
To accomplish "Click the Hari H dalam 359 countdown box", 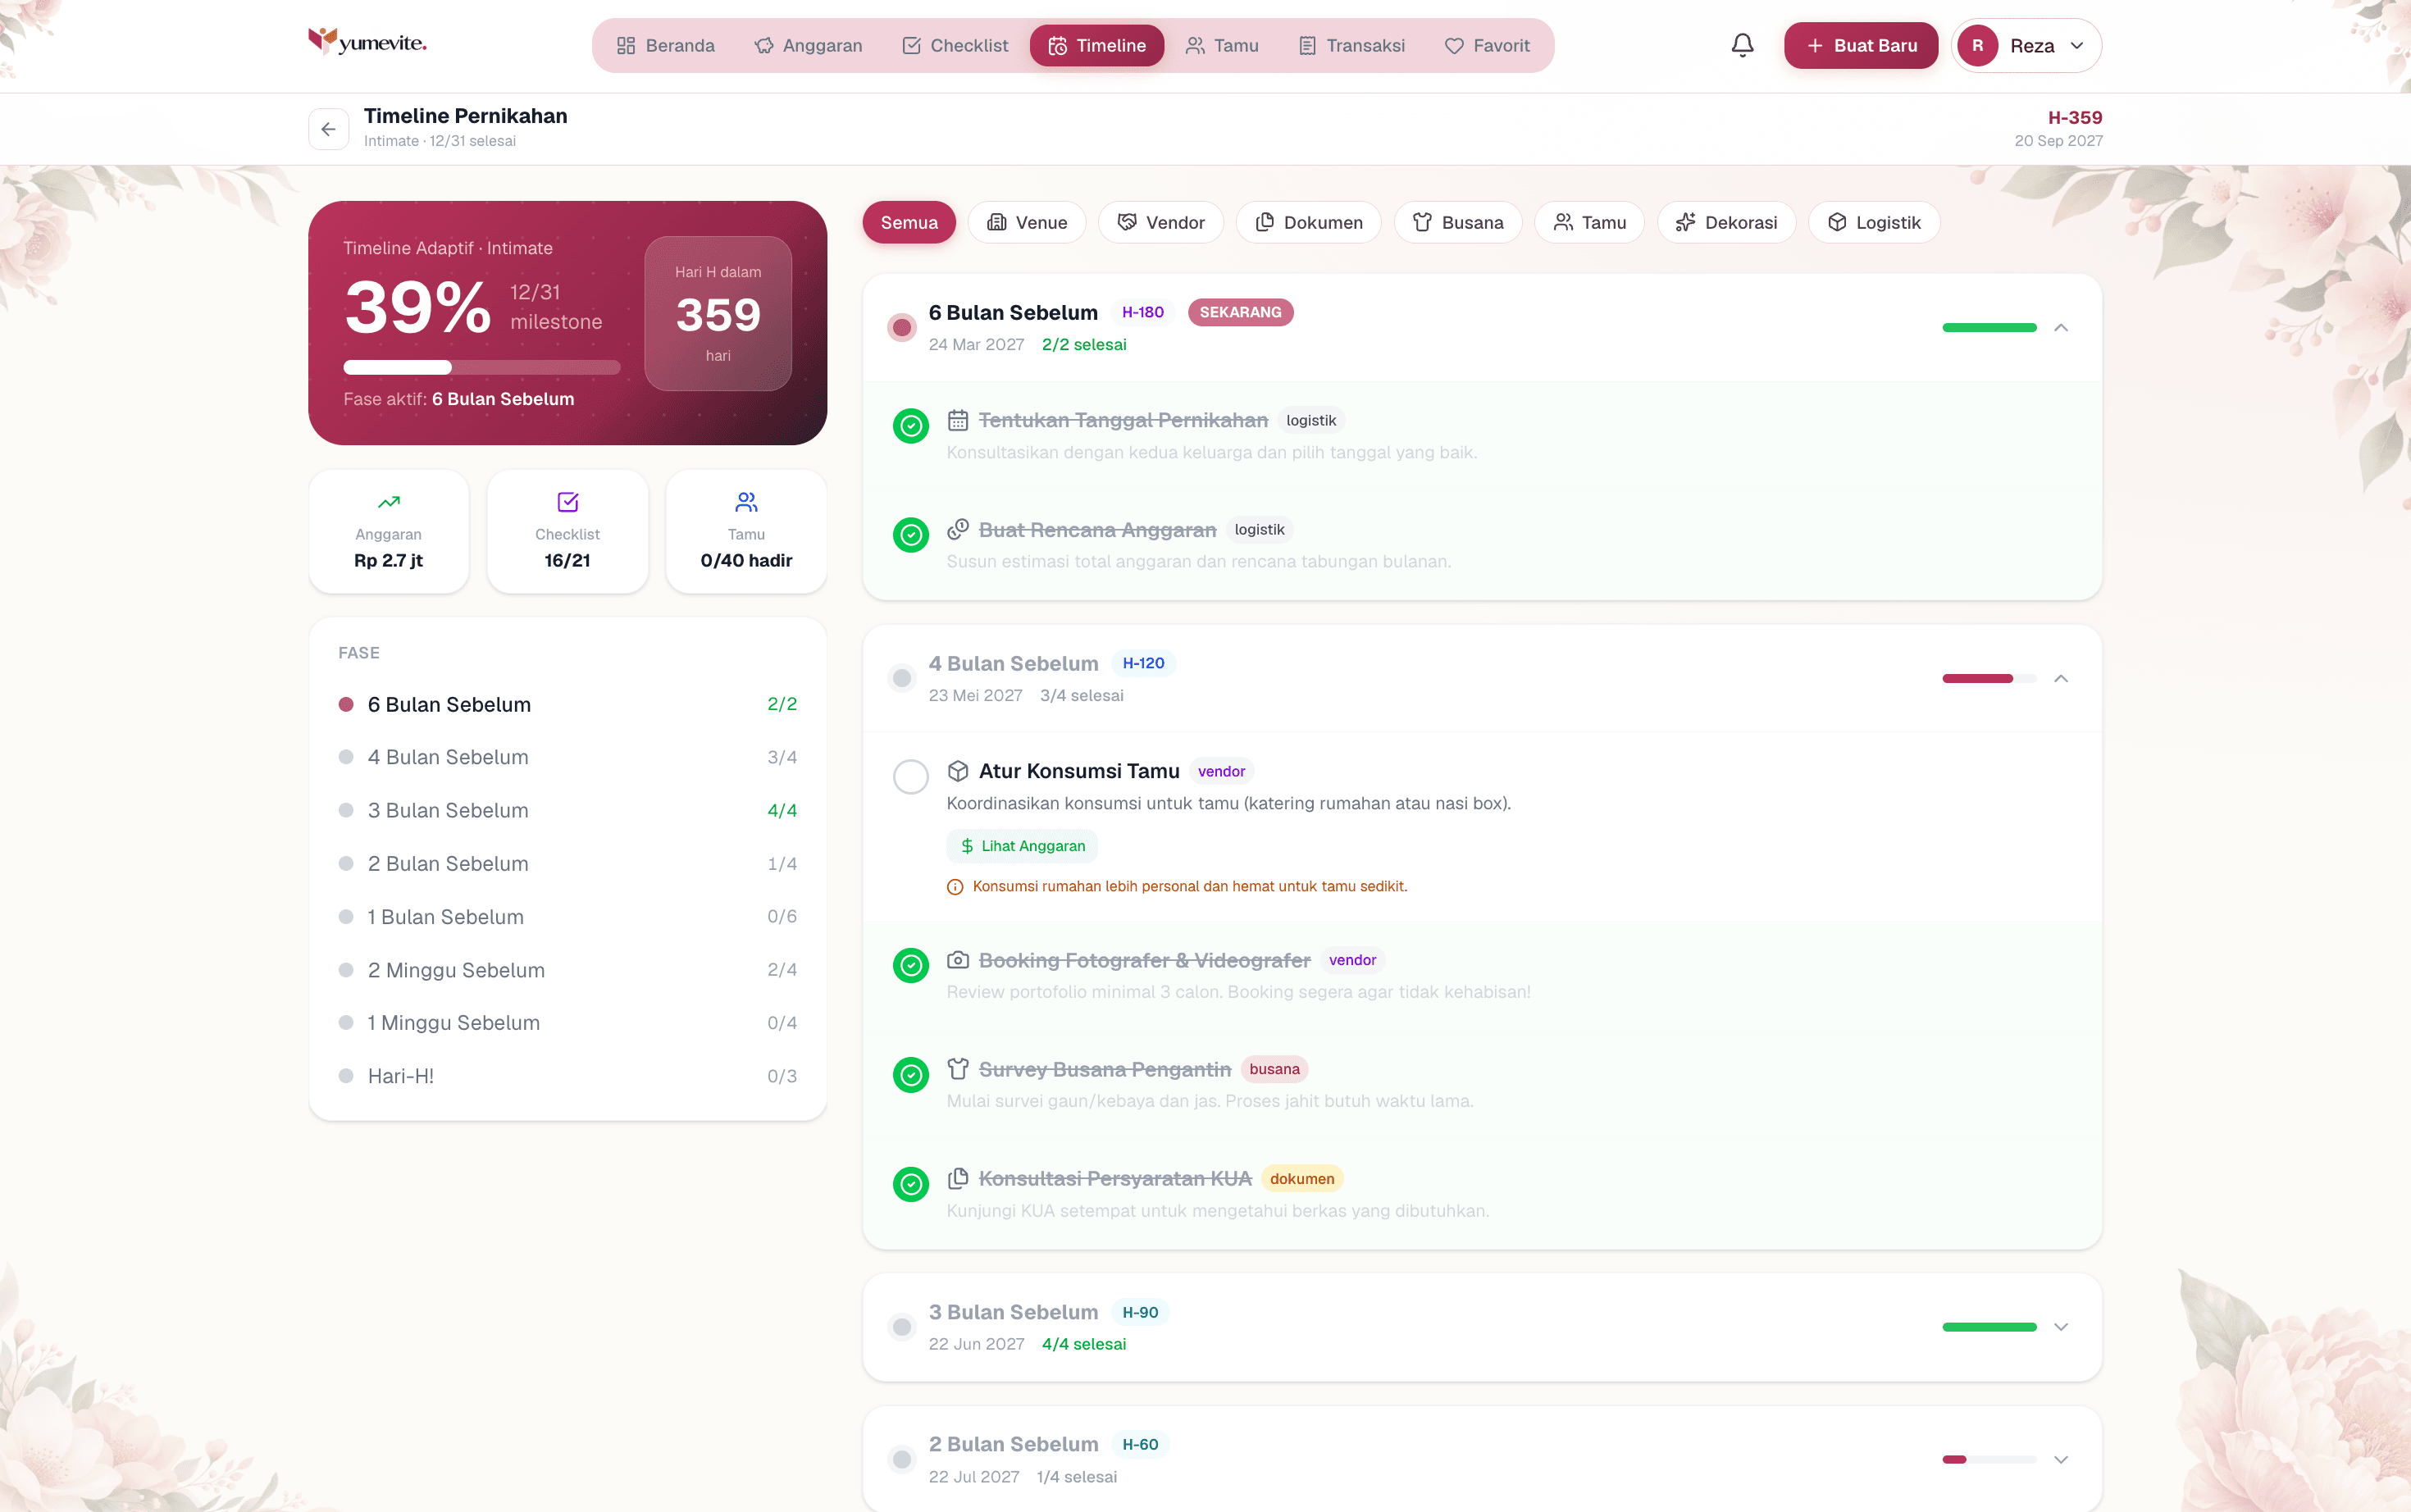I will [718, 313].
